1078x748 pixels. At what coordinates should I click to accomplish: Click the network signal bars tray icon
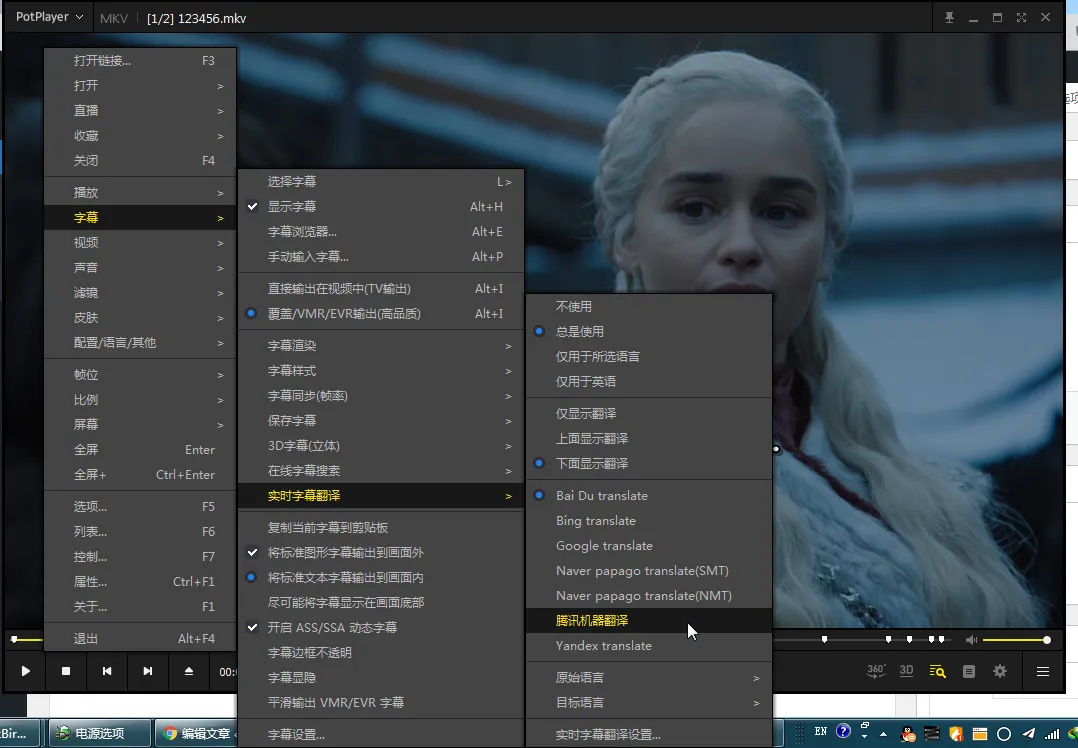tap(1052, 734)
